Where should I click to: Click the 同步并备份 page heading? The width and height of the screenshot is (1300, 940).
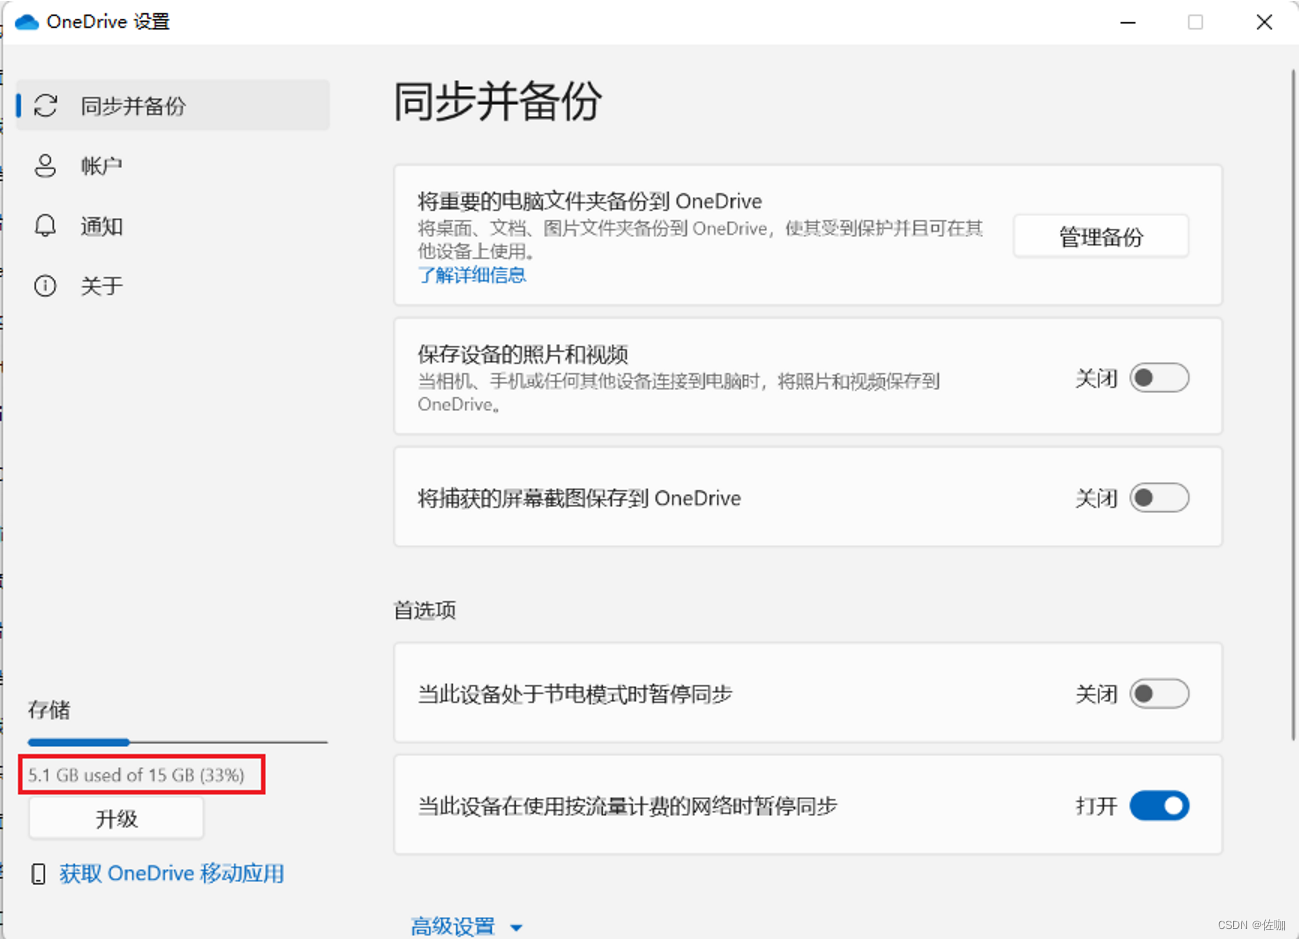click(498, 102)
